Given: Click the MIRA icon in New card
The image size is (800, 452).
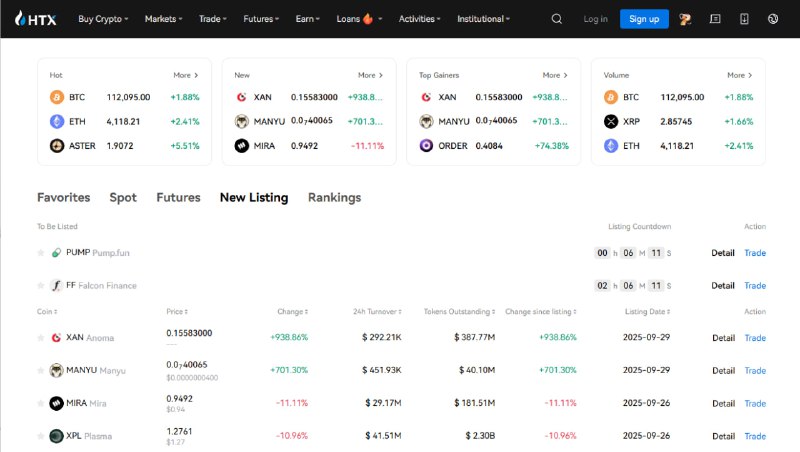Looking at the screenshot, I should click(241, 146).
